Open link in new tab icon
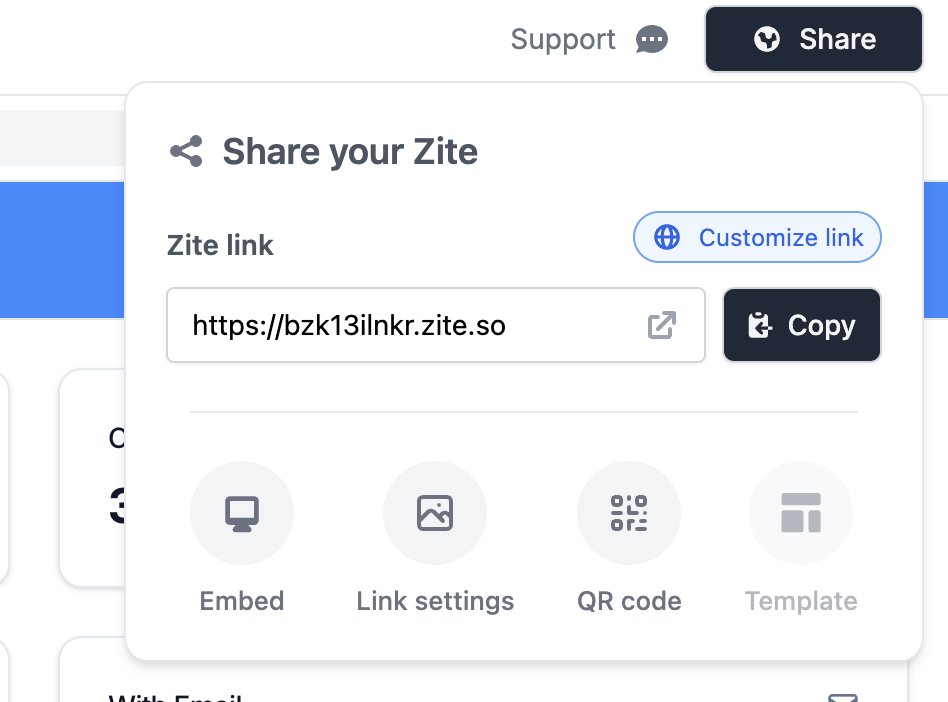The image size is (948, 702). pyautogui.click(x=661, y=325)
